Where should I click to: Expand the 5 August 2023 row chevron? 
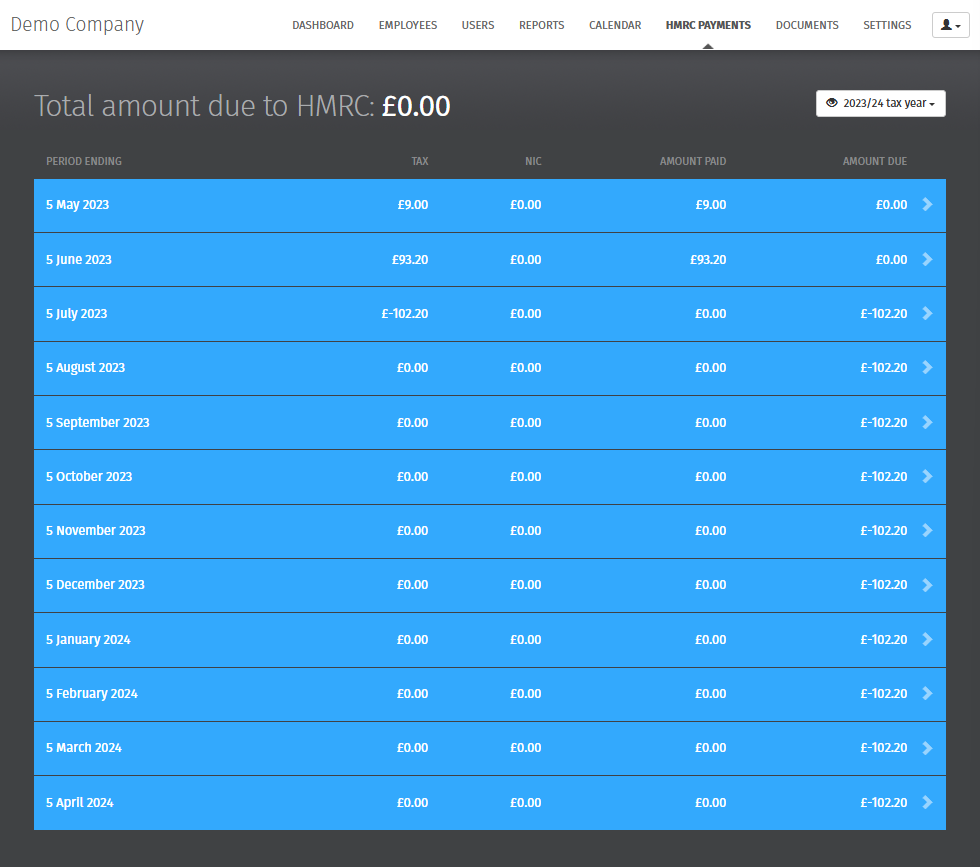coord(928,368)
